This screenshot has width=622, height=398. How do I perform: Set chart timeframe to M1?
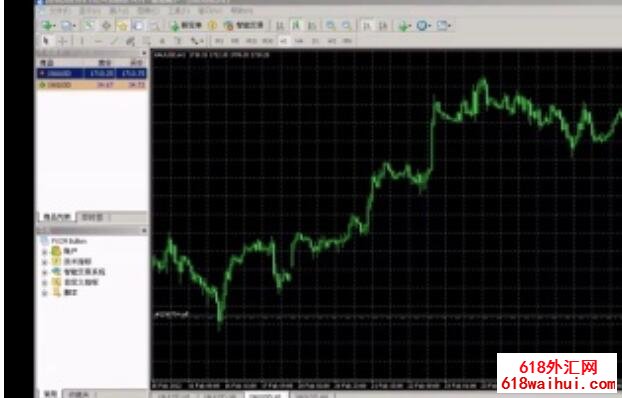click(x=219, y=41)
